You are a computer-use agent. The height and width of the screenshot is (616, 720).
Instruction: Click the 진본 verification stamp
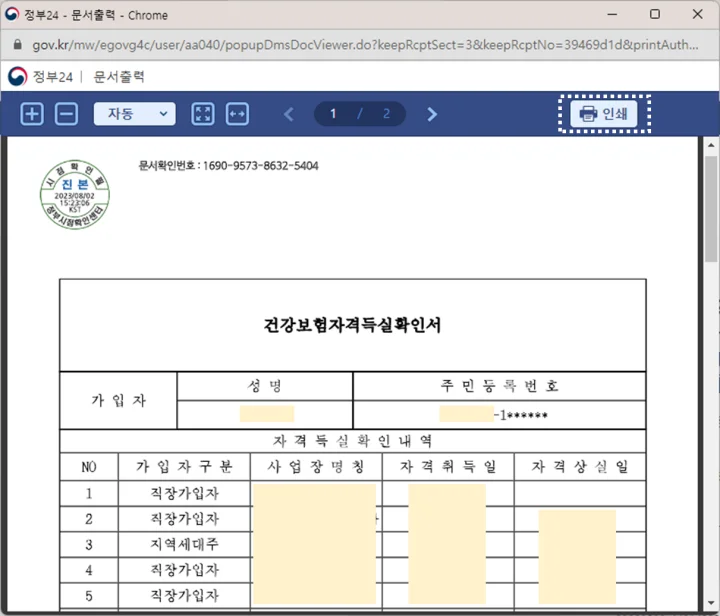[x=75, y=195]
